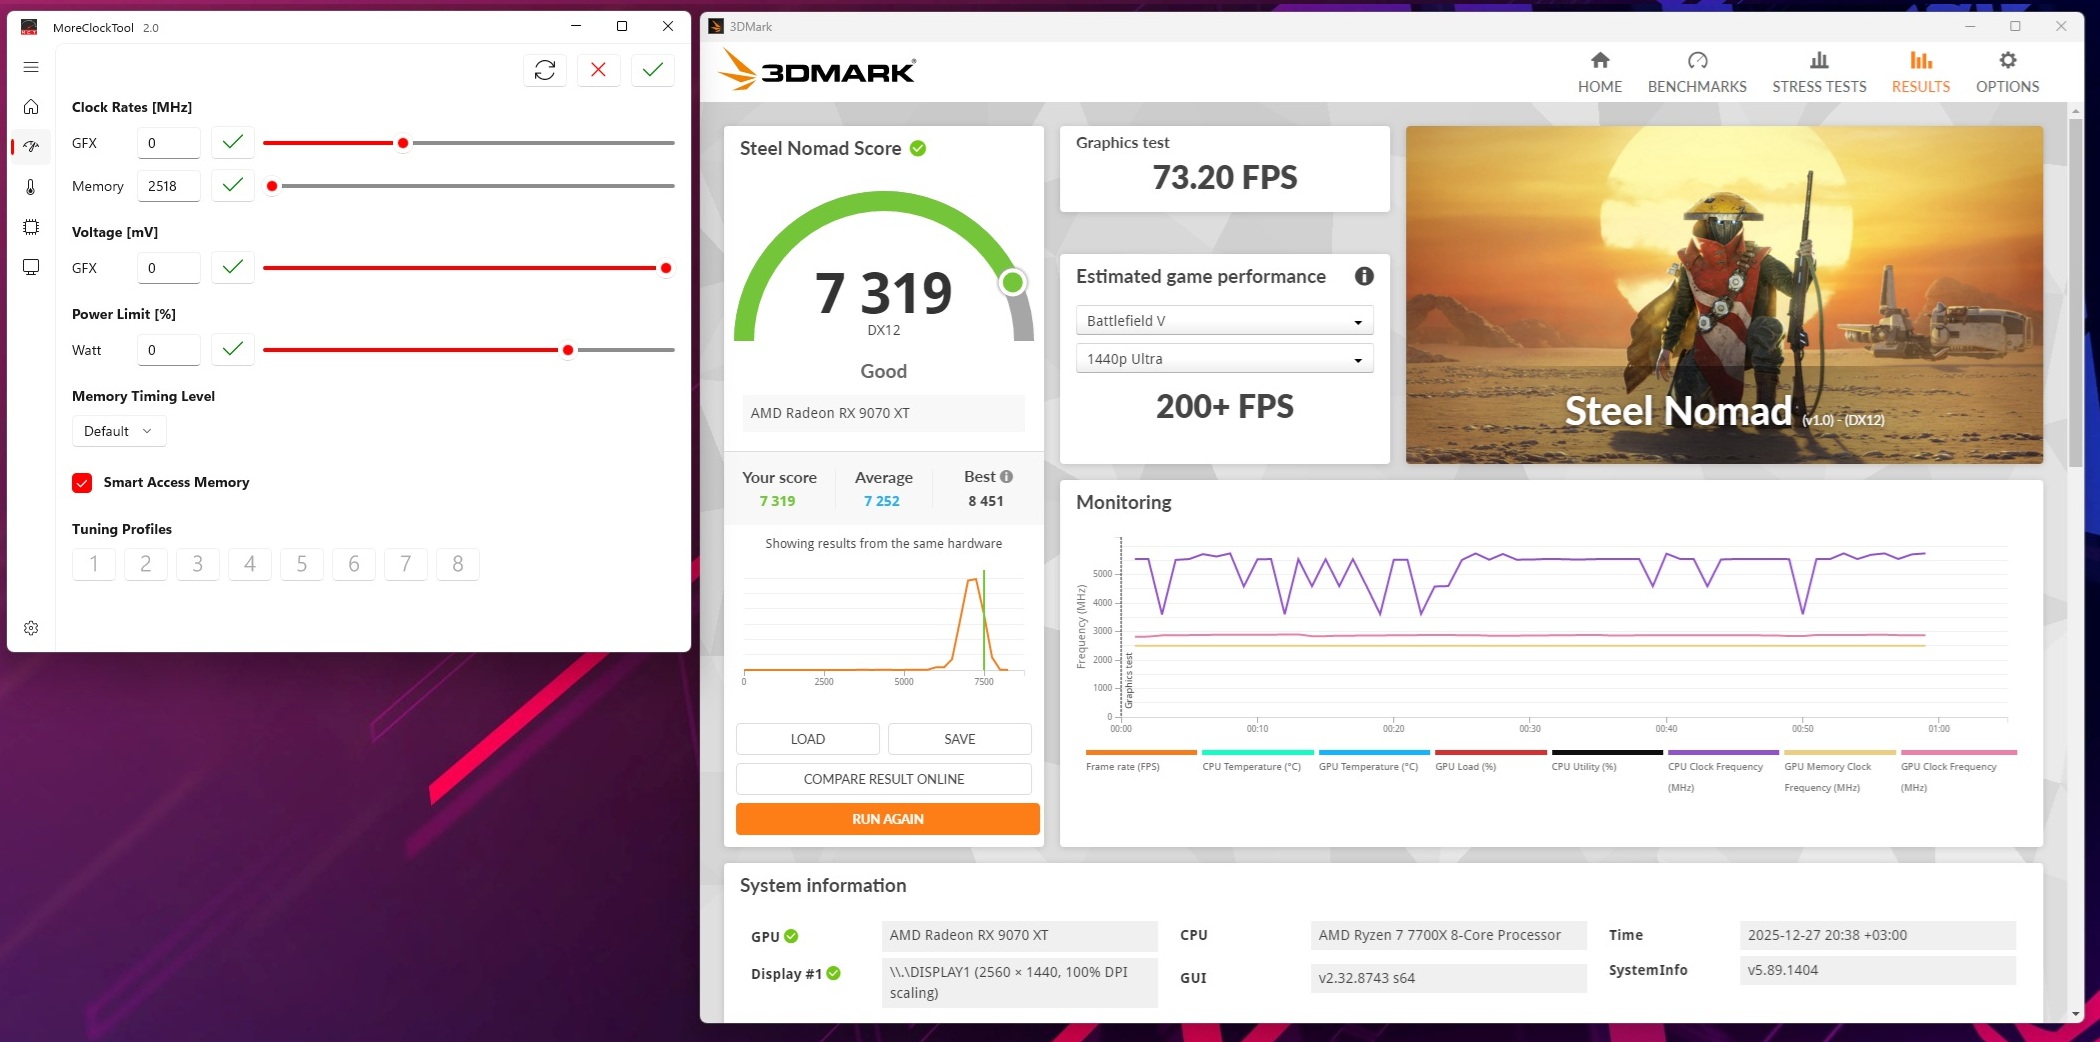Viewport: 2100px width, 1042px height.
Task: Click the green check beside Watt power limit
Action: tap(233, 349)
